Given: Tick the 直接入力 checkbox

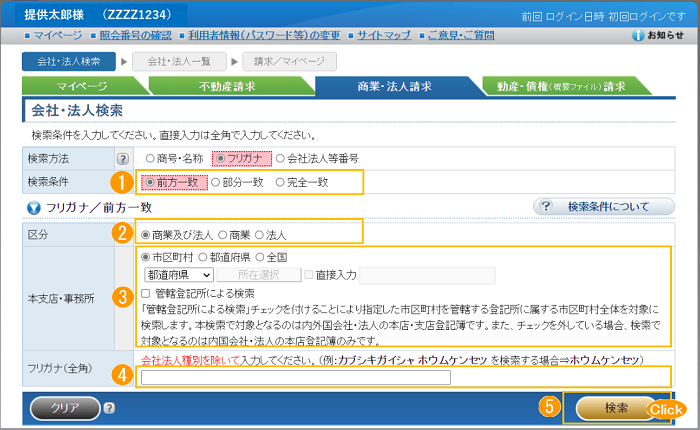Looking at the screenshot, I should pos(308,275).
